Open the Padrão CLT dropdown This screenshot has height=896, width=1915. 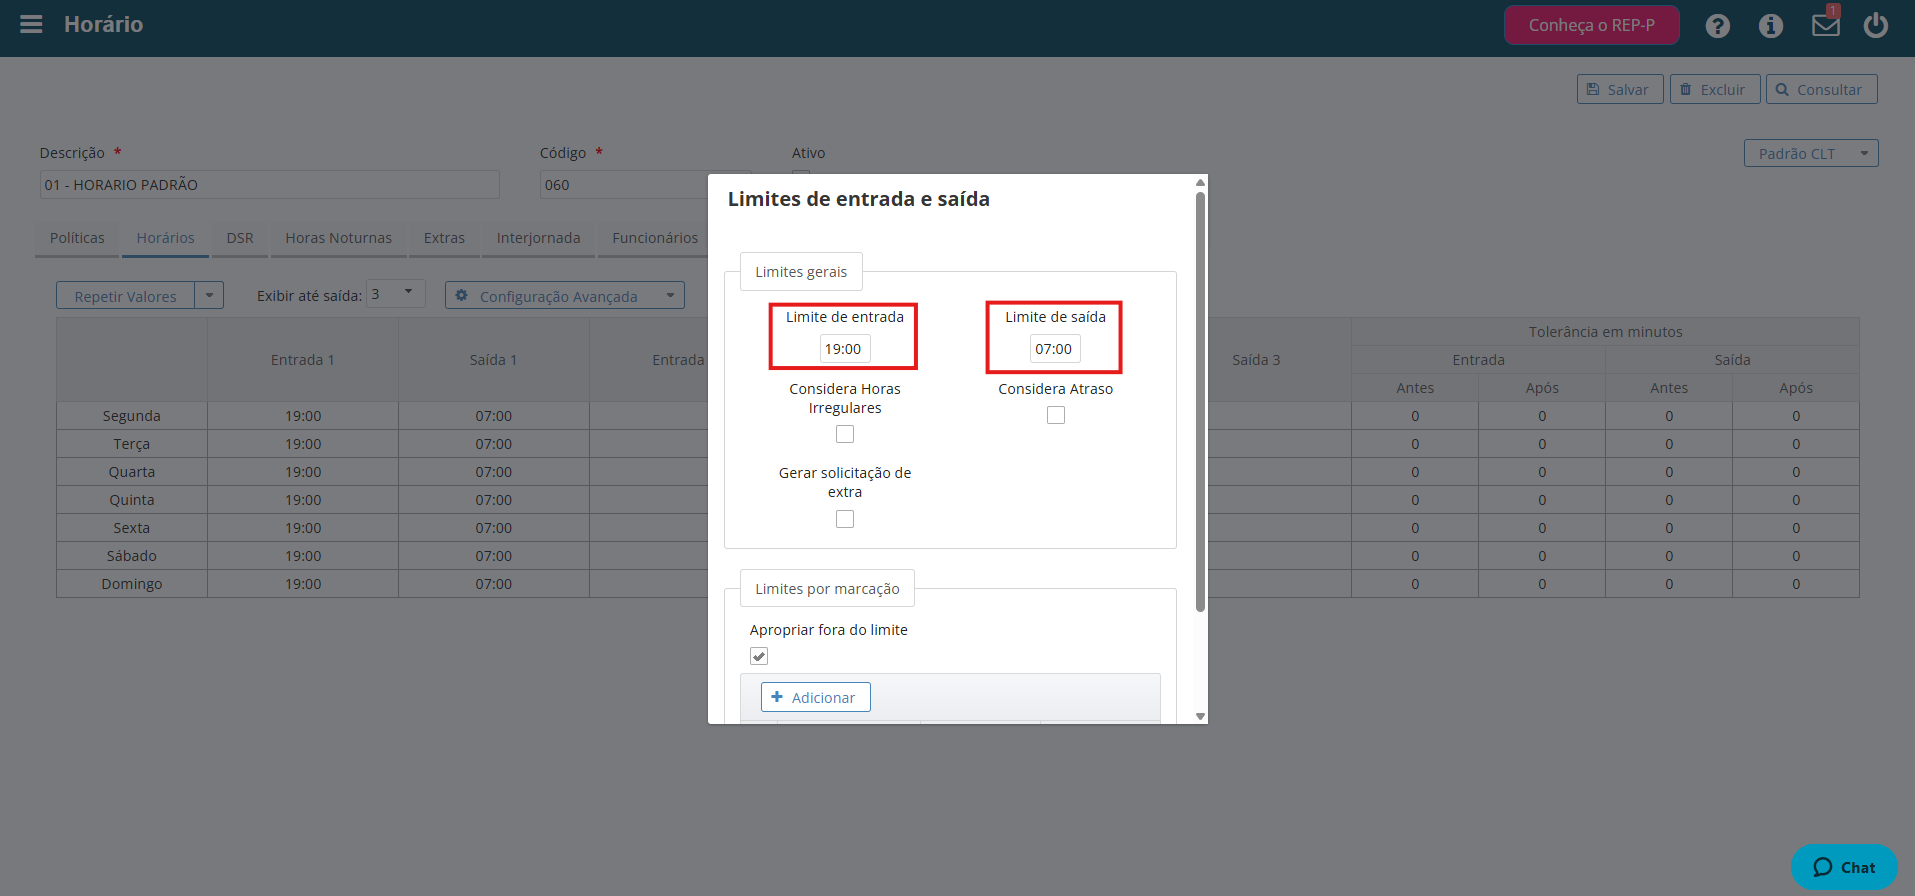(x=1811, y=153)
